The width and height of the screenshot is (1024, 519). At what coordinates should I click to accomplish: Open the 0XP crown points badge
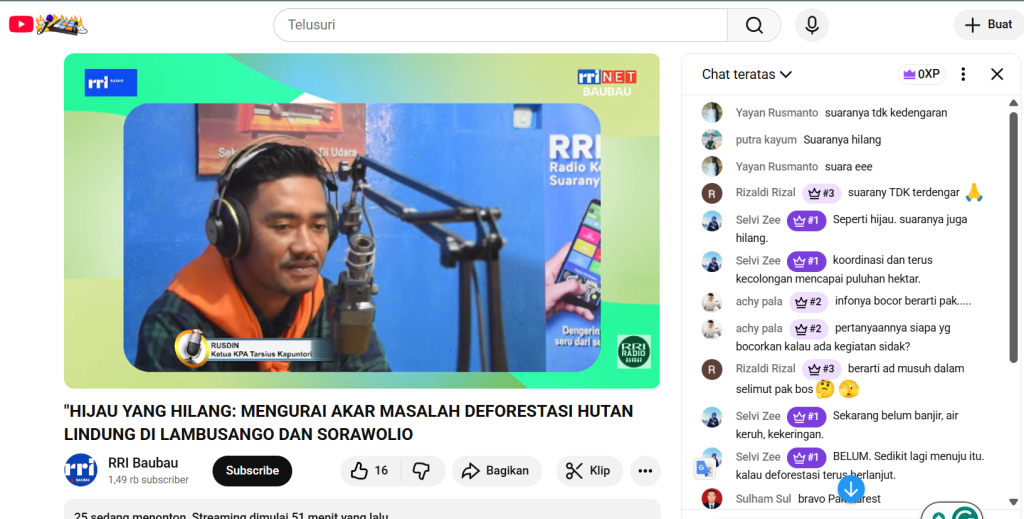click(x=921, y=74)
